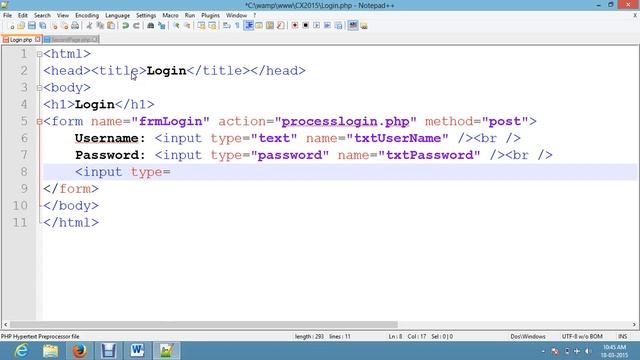Click the horizontal scrollbar thumb
This screenshot has height=360, width=640.
[x=204, y=324]
